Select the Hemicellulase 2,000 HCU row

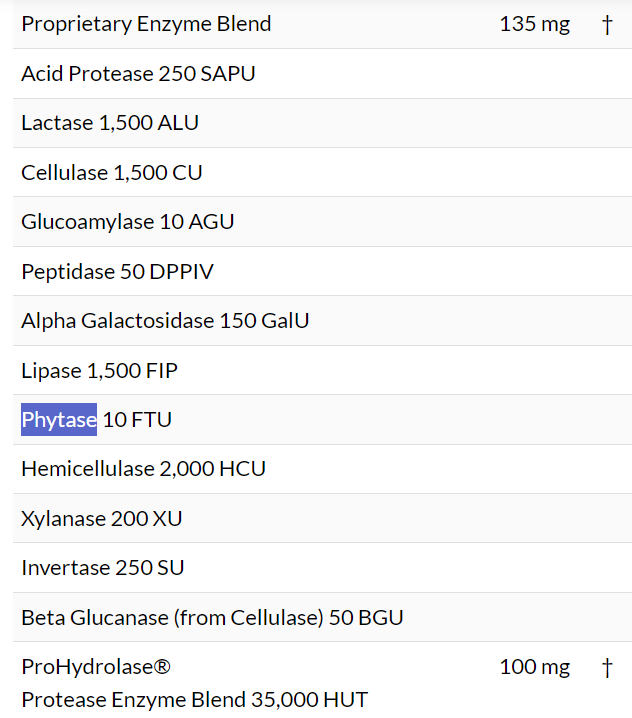coord(143,469)
